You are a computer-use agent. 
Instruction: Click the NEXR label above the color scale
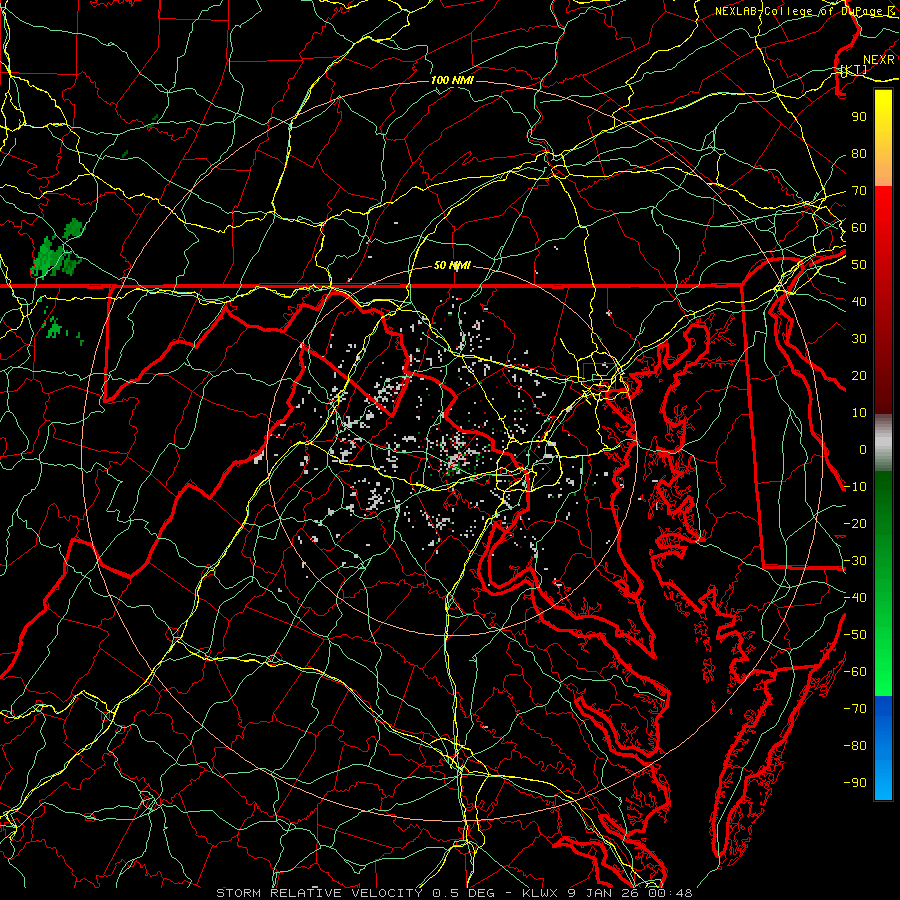click(x=879, y=60)
